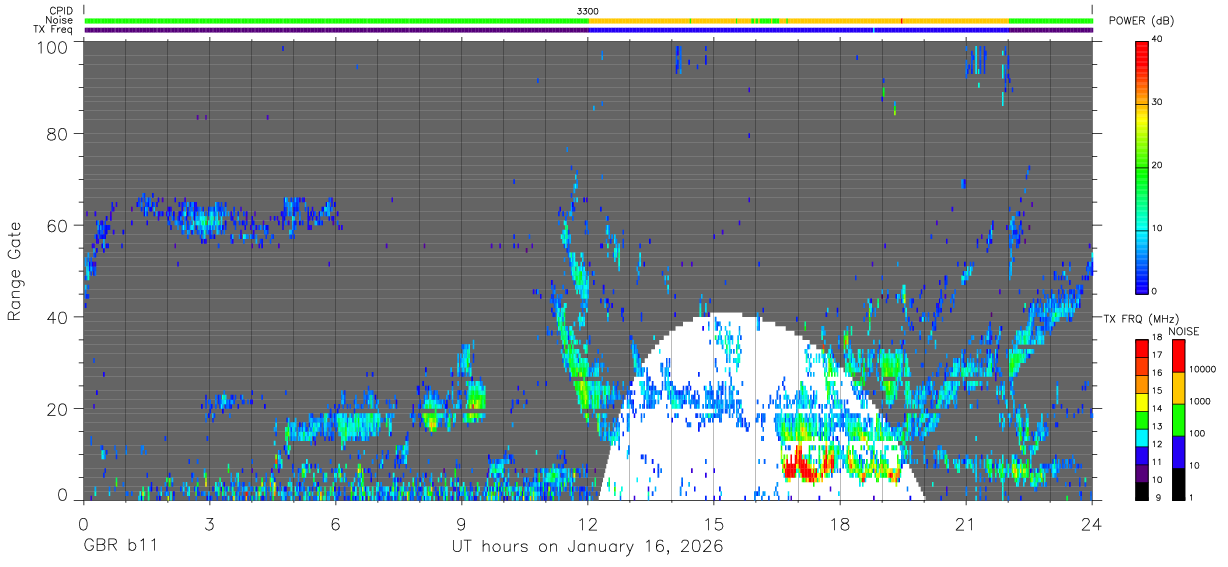The height and width of the screenshot is (567, 1228).
Task: Click the 100 noise scale label
Action: pos(1196,433)
